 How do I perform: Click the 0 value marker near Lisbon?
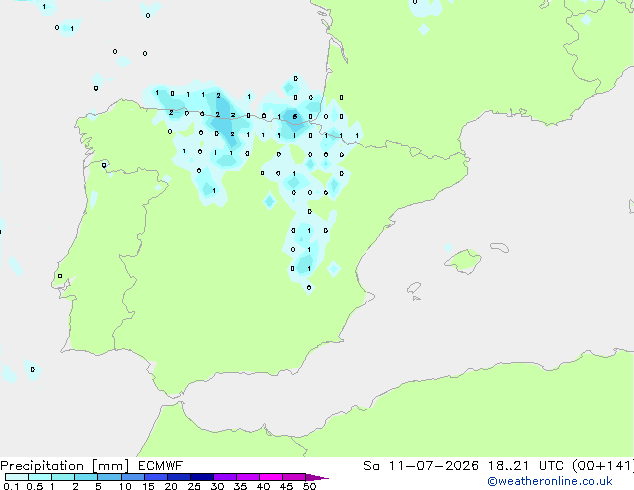(60, 276)
